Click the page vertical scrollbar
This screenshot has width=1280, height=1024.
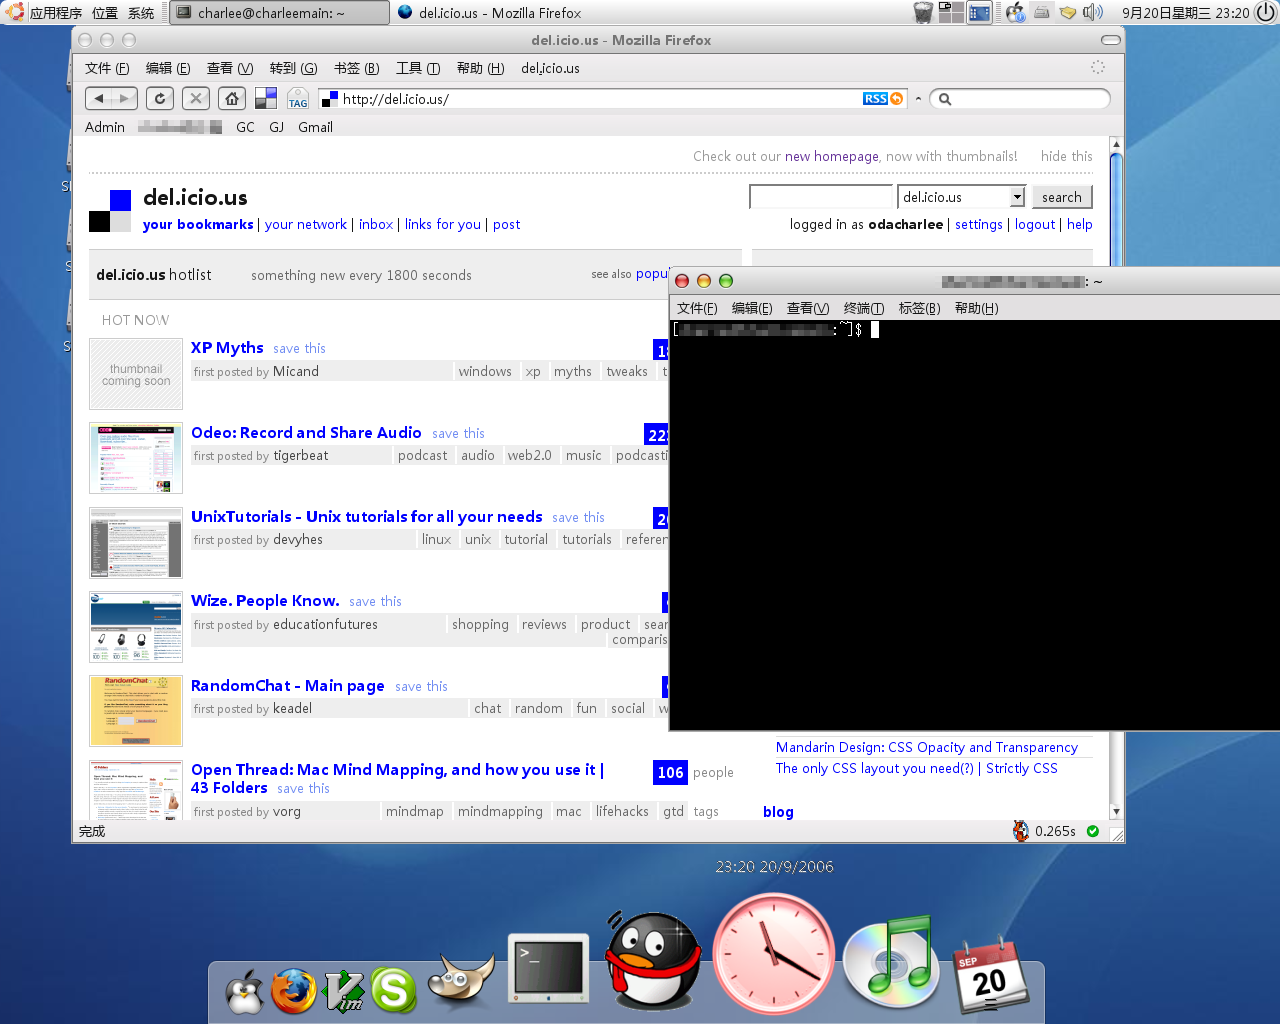pyautogui.click(x=1116, y=478)
